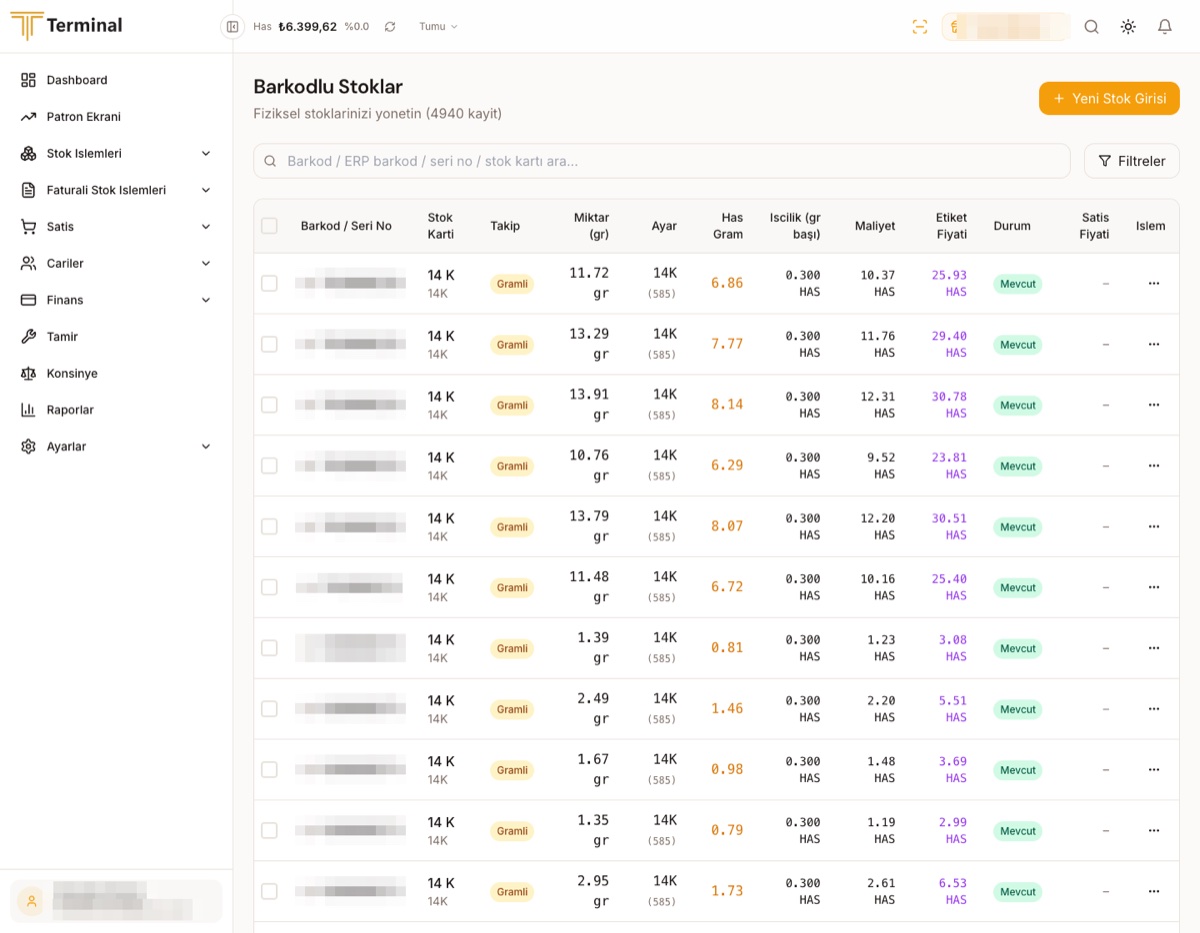1200x933 pixels.
Task: Open actions menu for 10.76 gr row
Action: pyautogui.click(x=1154, y=466)
